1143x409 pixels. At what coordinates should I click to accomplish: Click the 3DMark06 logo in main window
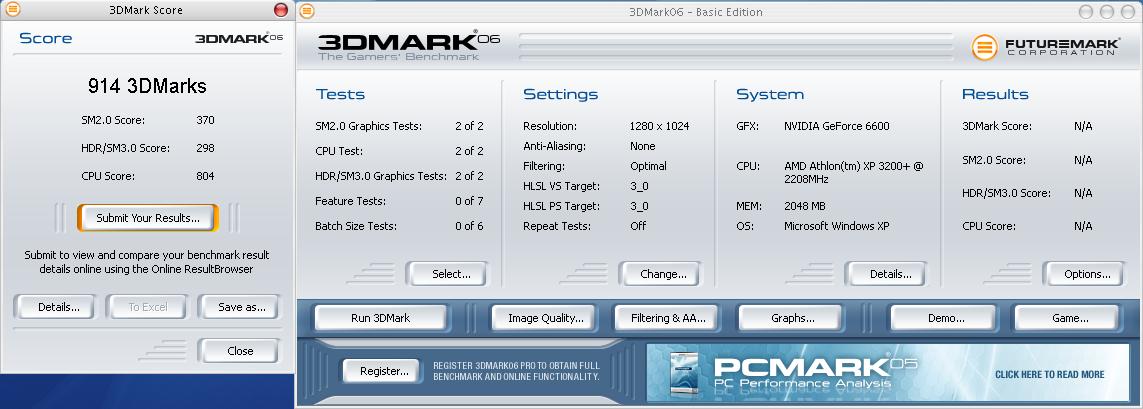(x=408, y=45)
